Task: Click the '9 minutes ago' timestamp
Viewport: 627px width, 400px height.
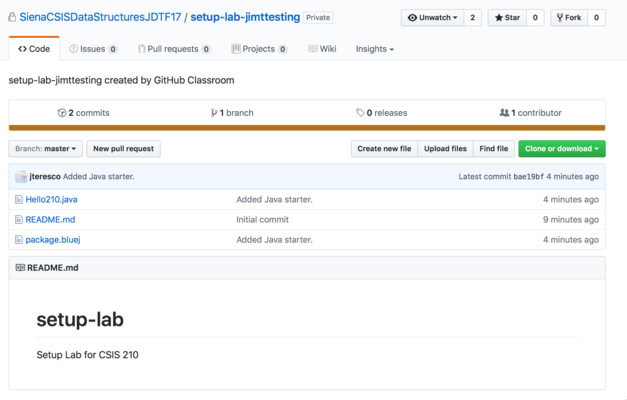Action: 571,219
